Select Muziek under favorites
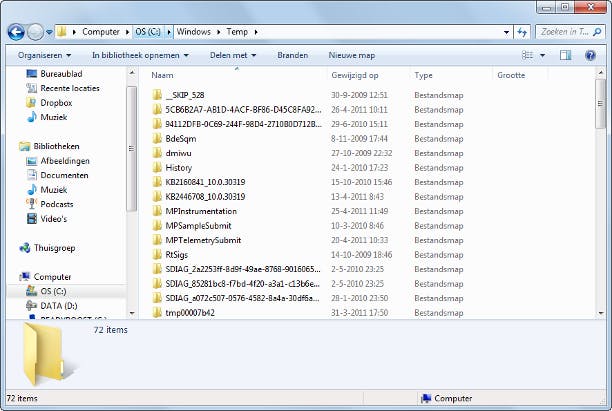612x411 pixels. pyautogui.click(x=53, y=117)
